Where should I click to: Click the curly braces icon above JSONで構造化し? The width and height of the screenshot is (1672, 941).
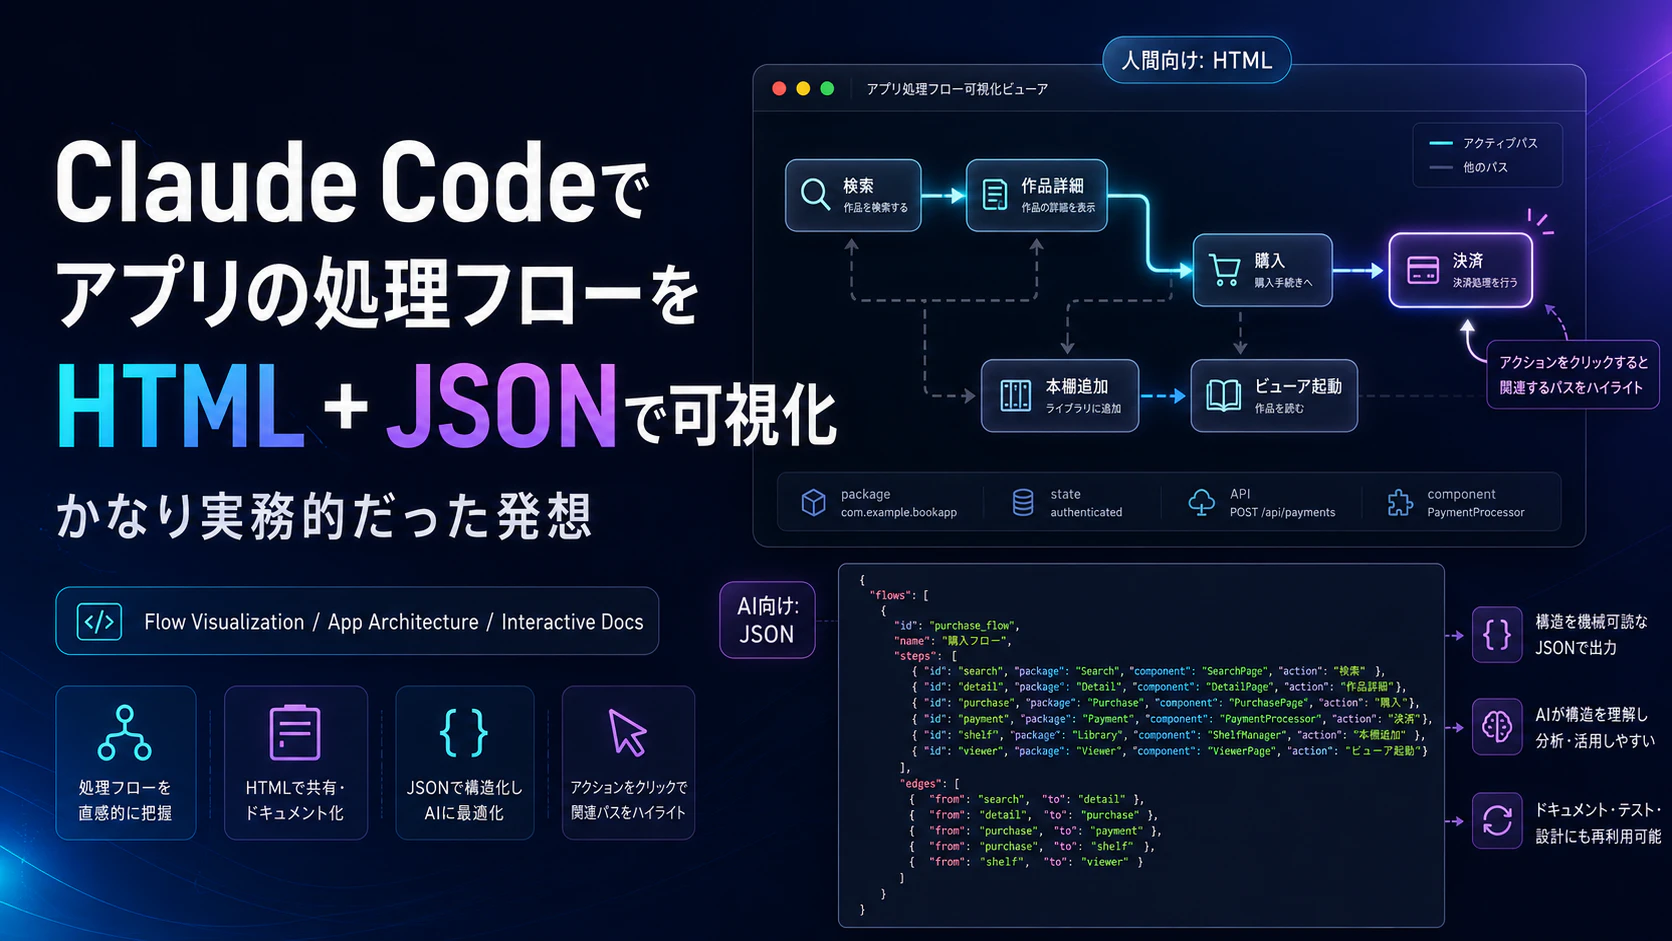click(464, 732)
